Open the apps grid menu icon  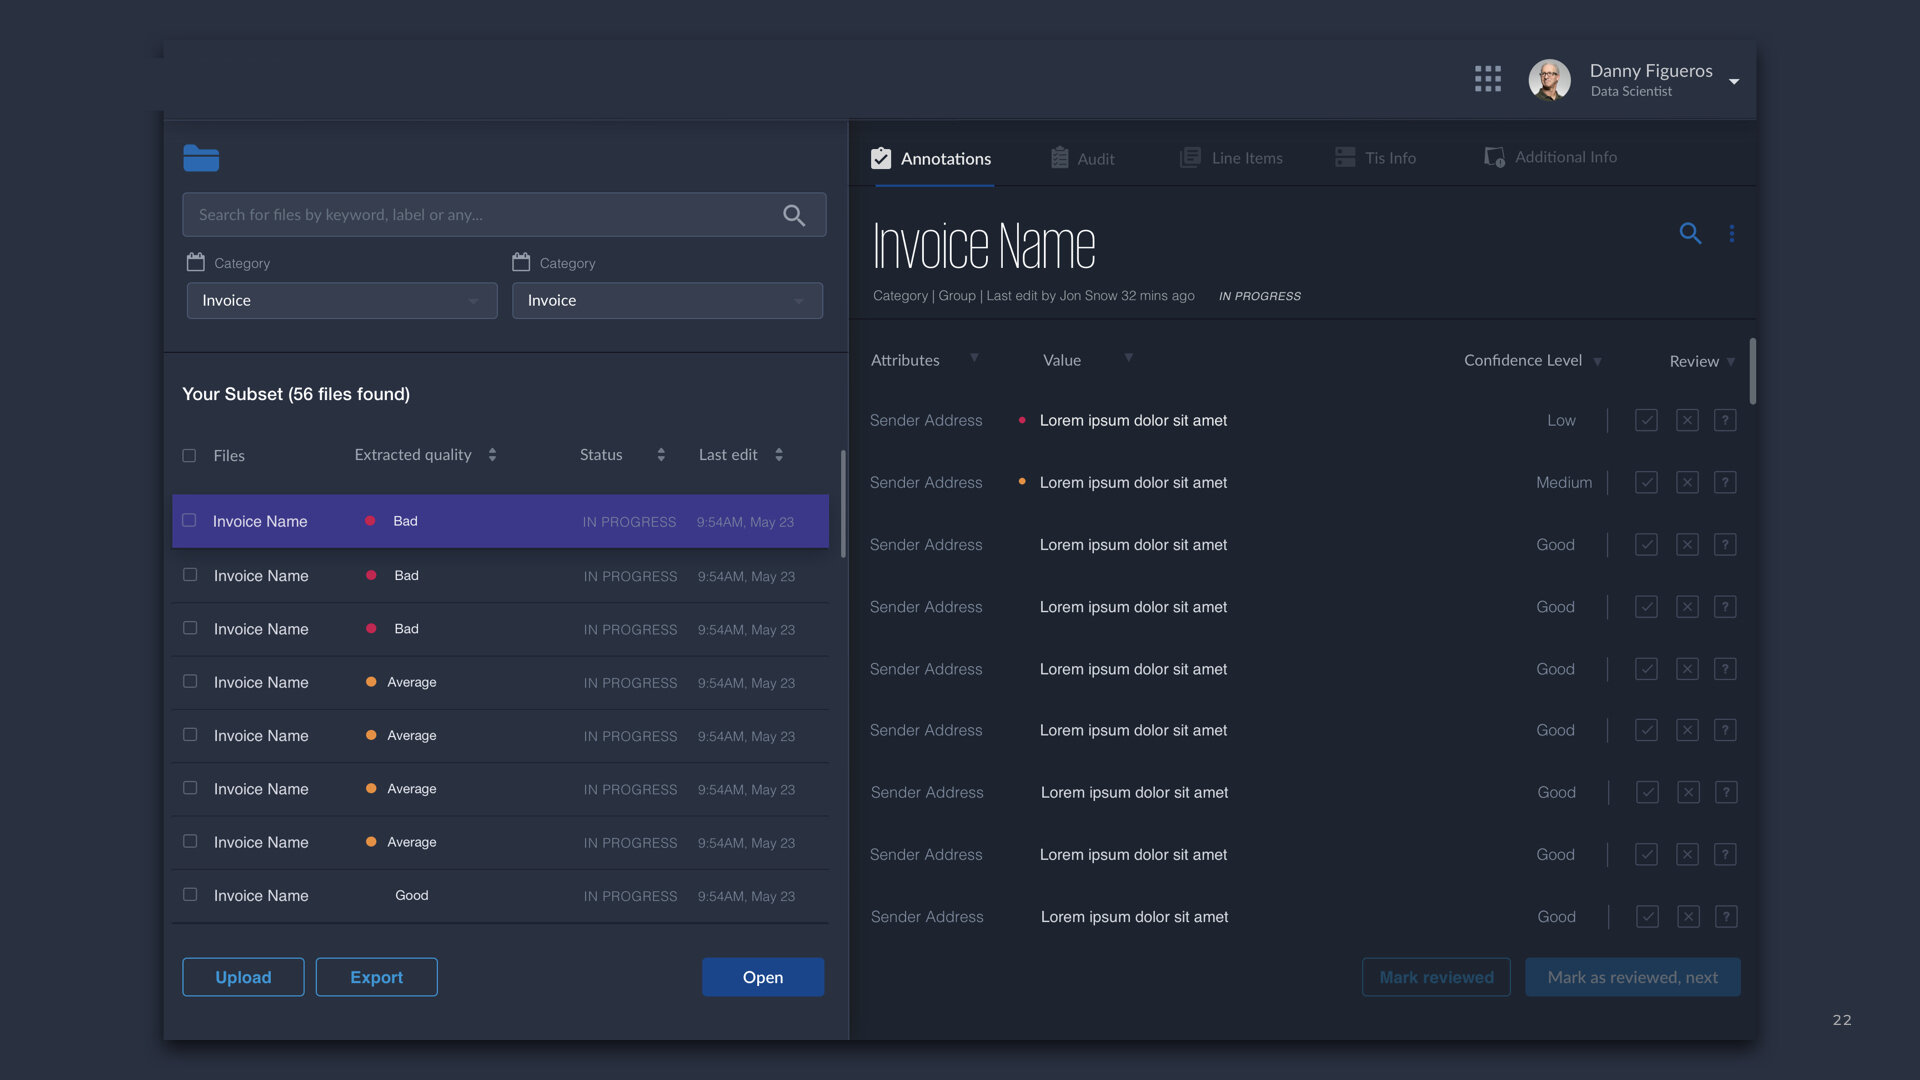pos(1488,79)
